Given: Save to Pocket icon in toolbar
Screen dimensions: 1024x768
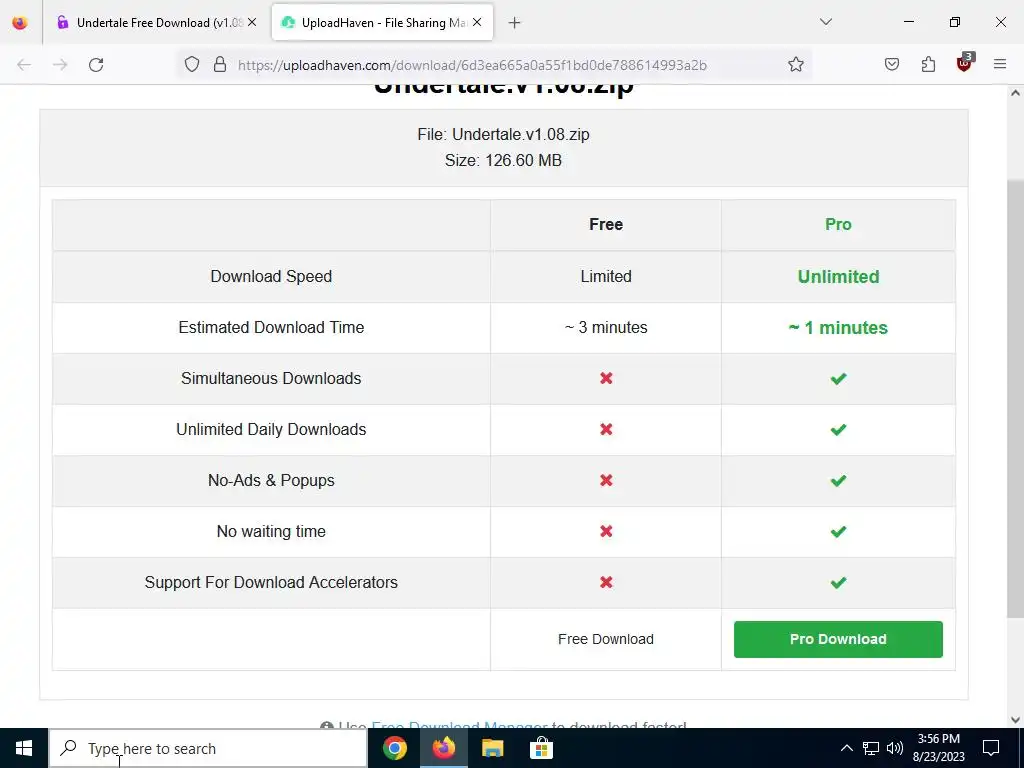Looking at the screenshot, I should (891, 64).
